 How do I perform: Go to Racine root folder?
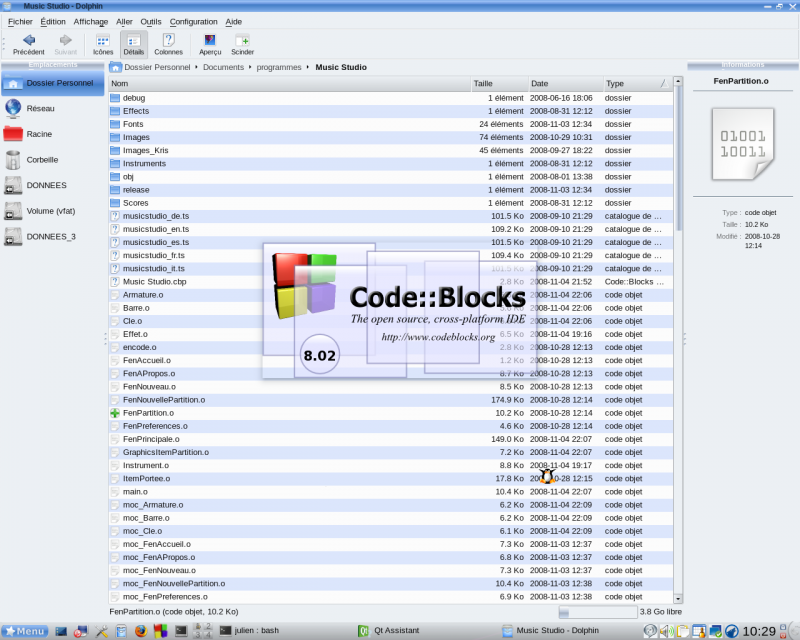point(39,134)
